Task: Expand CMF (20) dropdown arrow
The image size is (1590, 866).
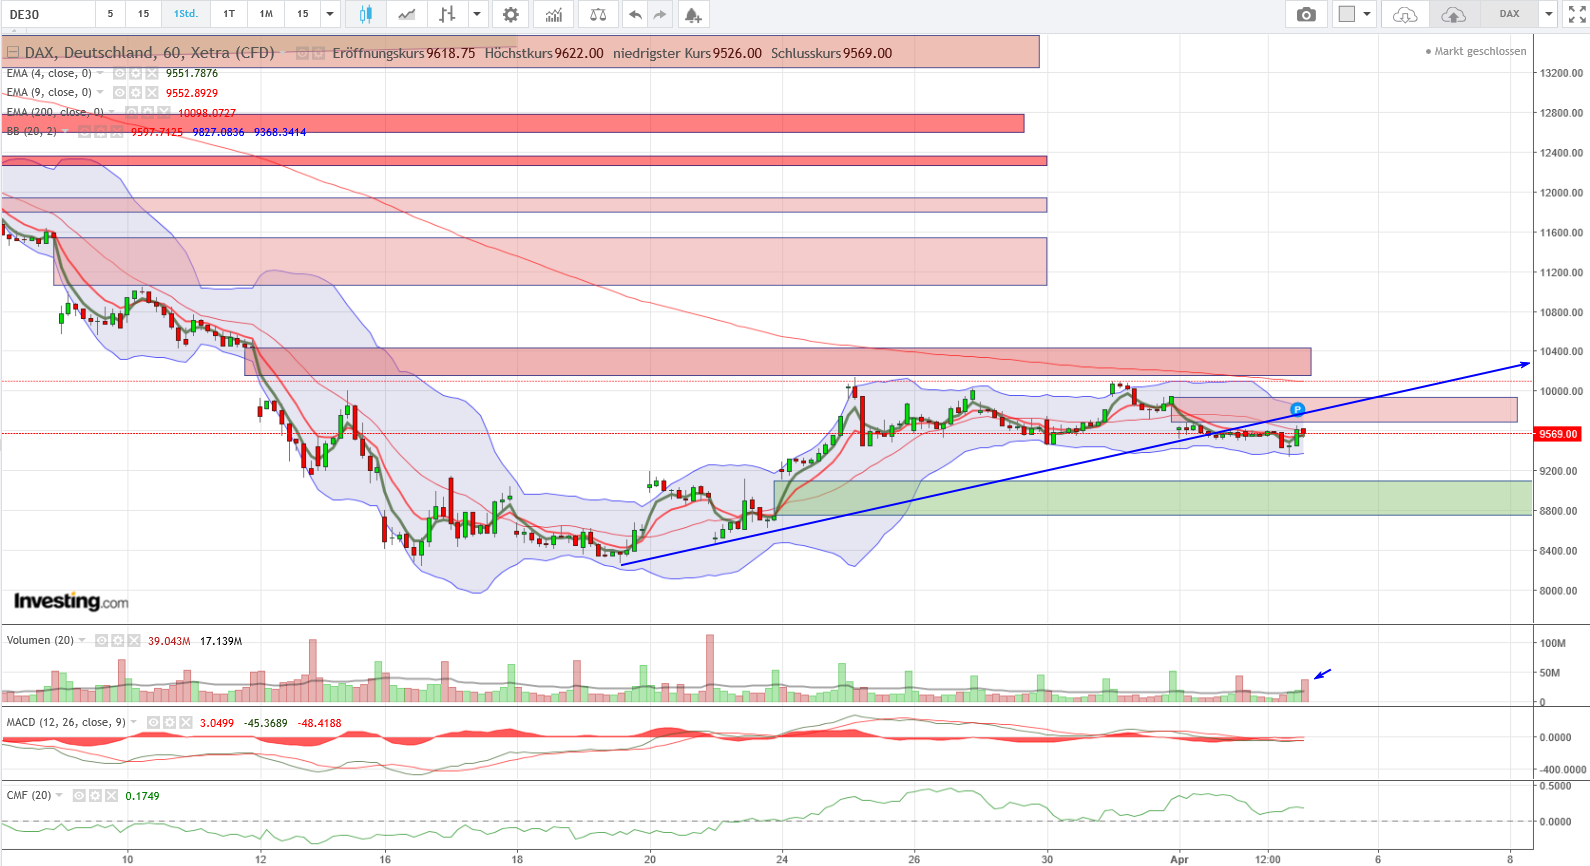Action: (60, 795)
